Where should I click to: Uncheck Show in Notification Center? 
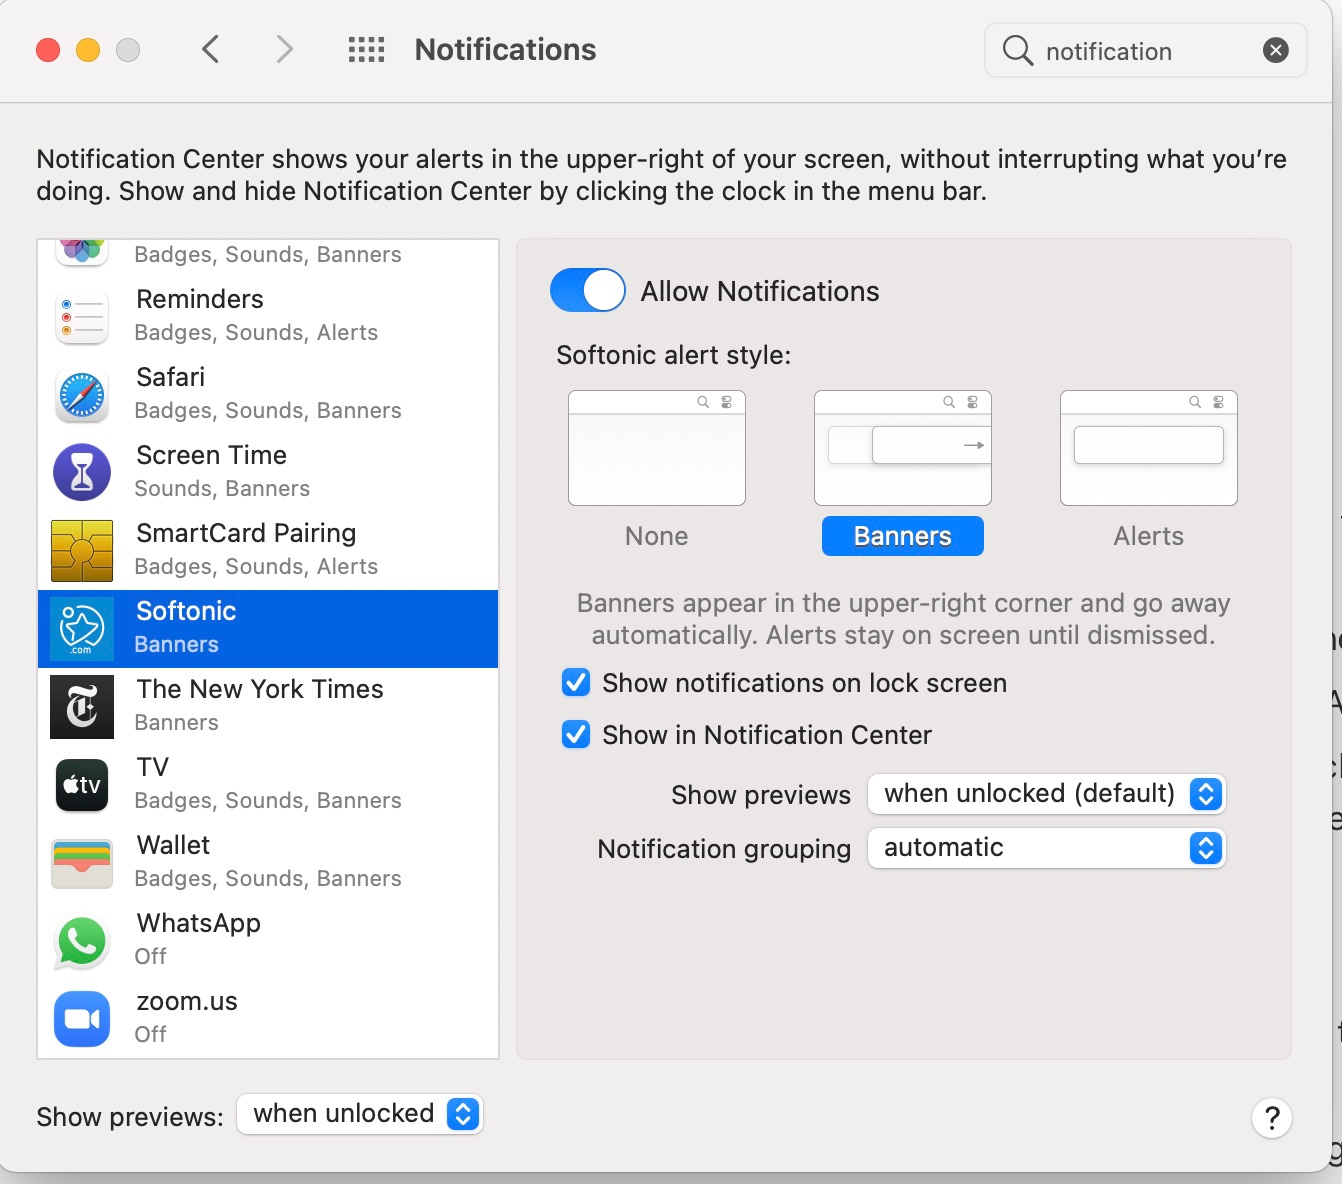click(x=576, y=735)
